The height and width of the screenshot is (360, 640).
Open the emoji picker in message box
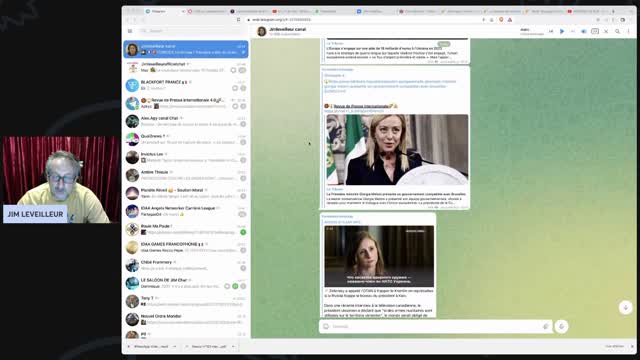click(326, 326)
